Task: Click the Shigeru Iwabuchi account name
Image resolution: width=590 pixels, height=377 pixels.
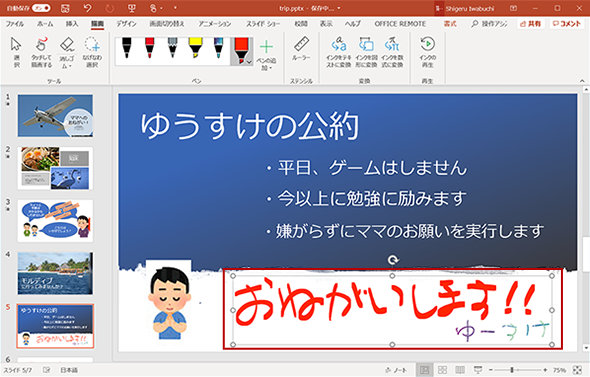Action: coord(470,8)
